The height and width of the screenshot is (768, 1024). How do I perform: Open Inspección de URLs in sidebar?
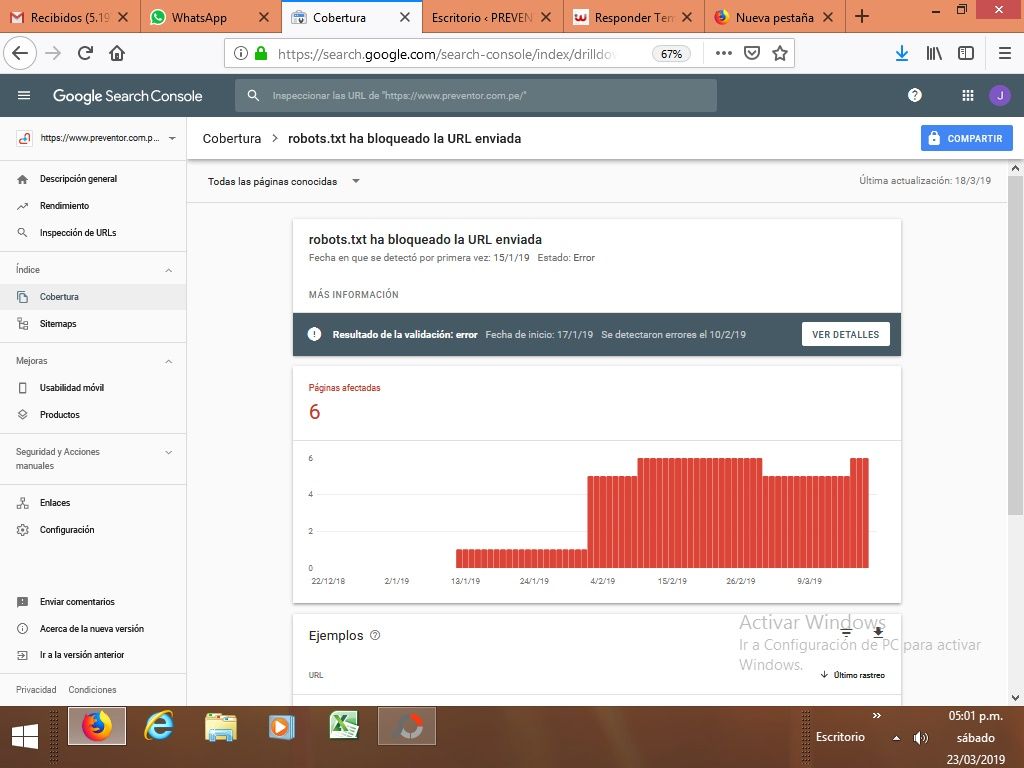pos(78,232)
